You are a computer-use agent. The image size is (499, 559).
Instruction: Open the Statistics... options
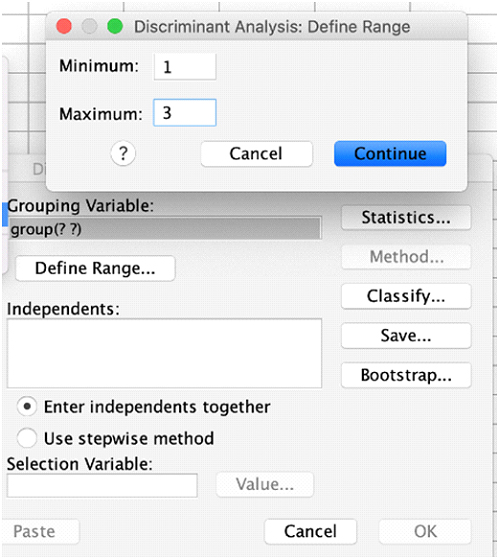tap(406, 217)
